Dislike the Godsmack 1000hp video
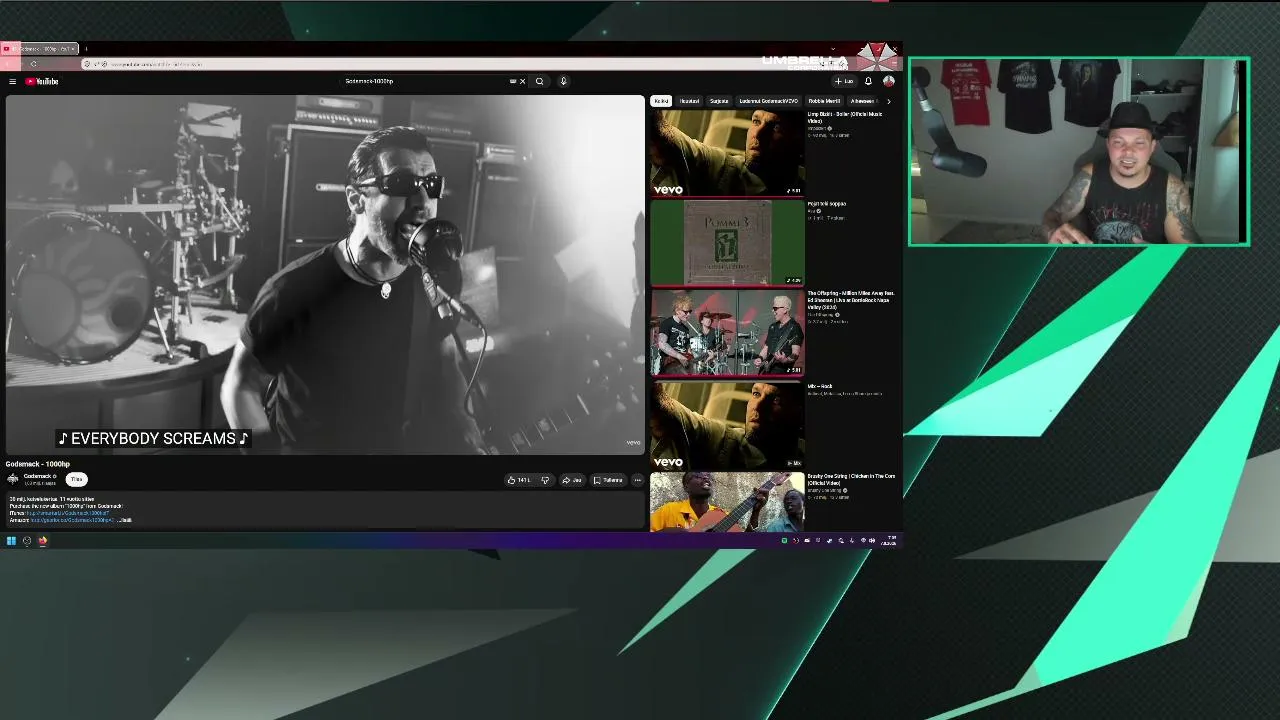The image size is (1280, 720). 545,480
